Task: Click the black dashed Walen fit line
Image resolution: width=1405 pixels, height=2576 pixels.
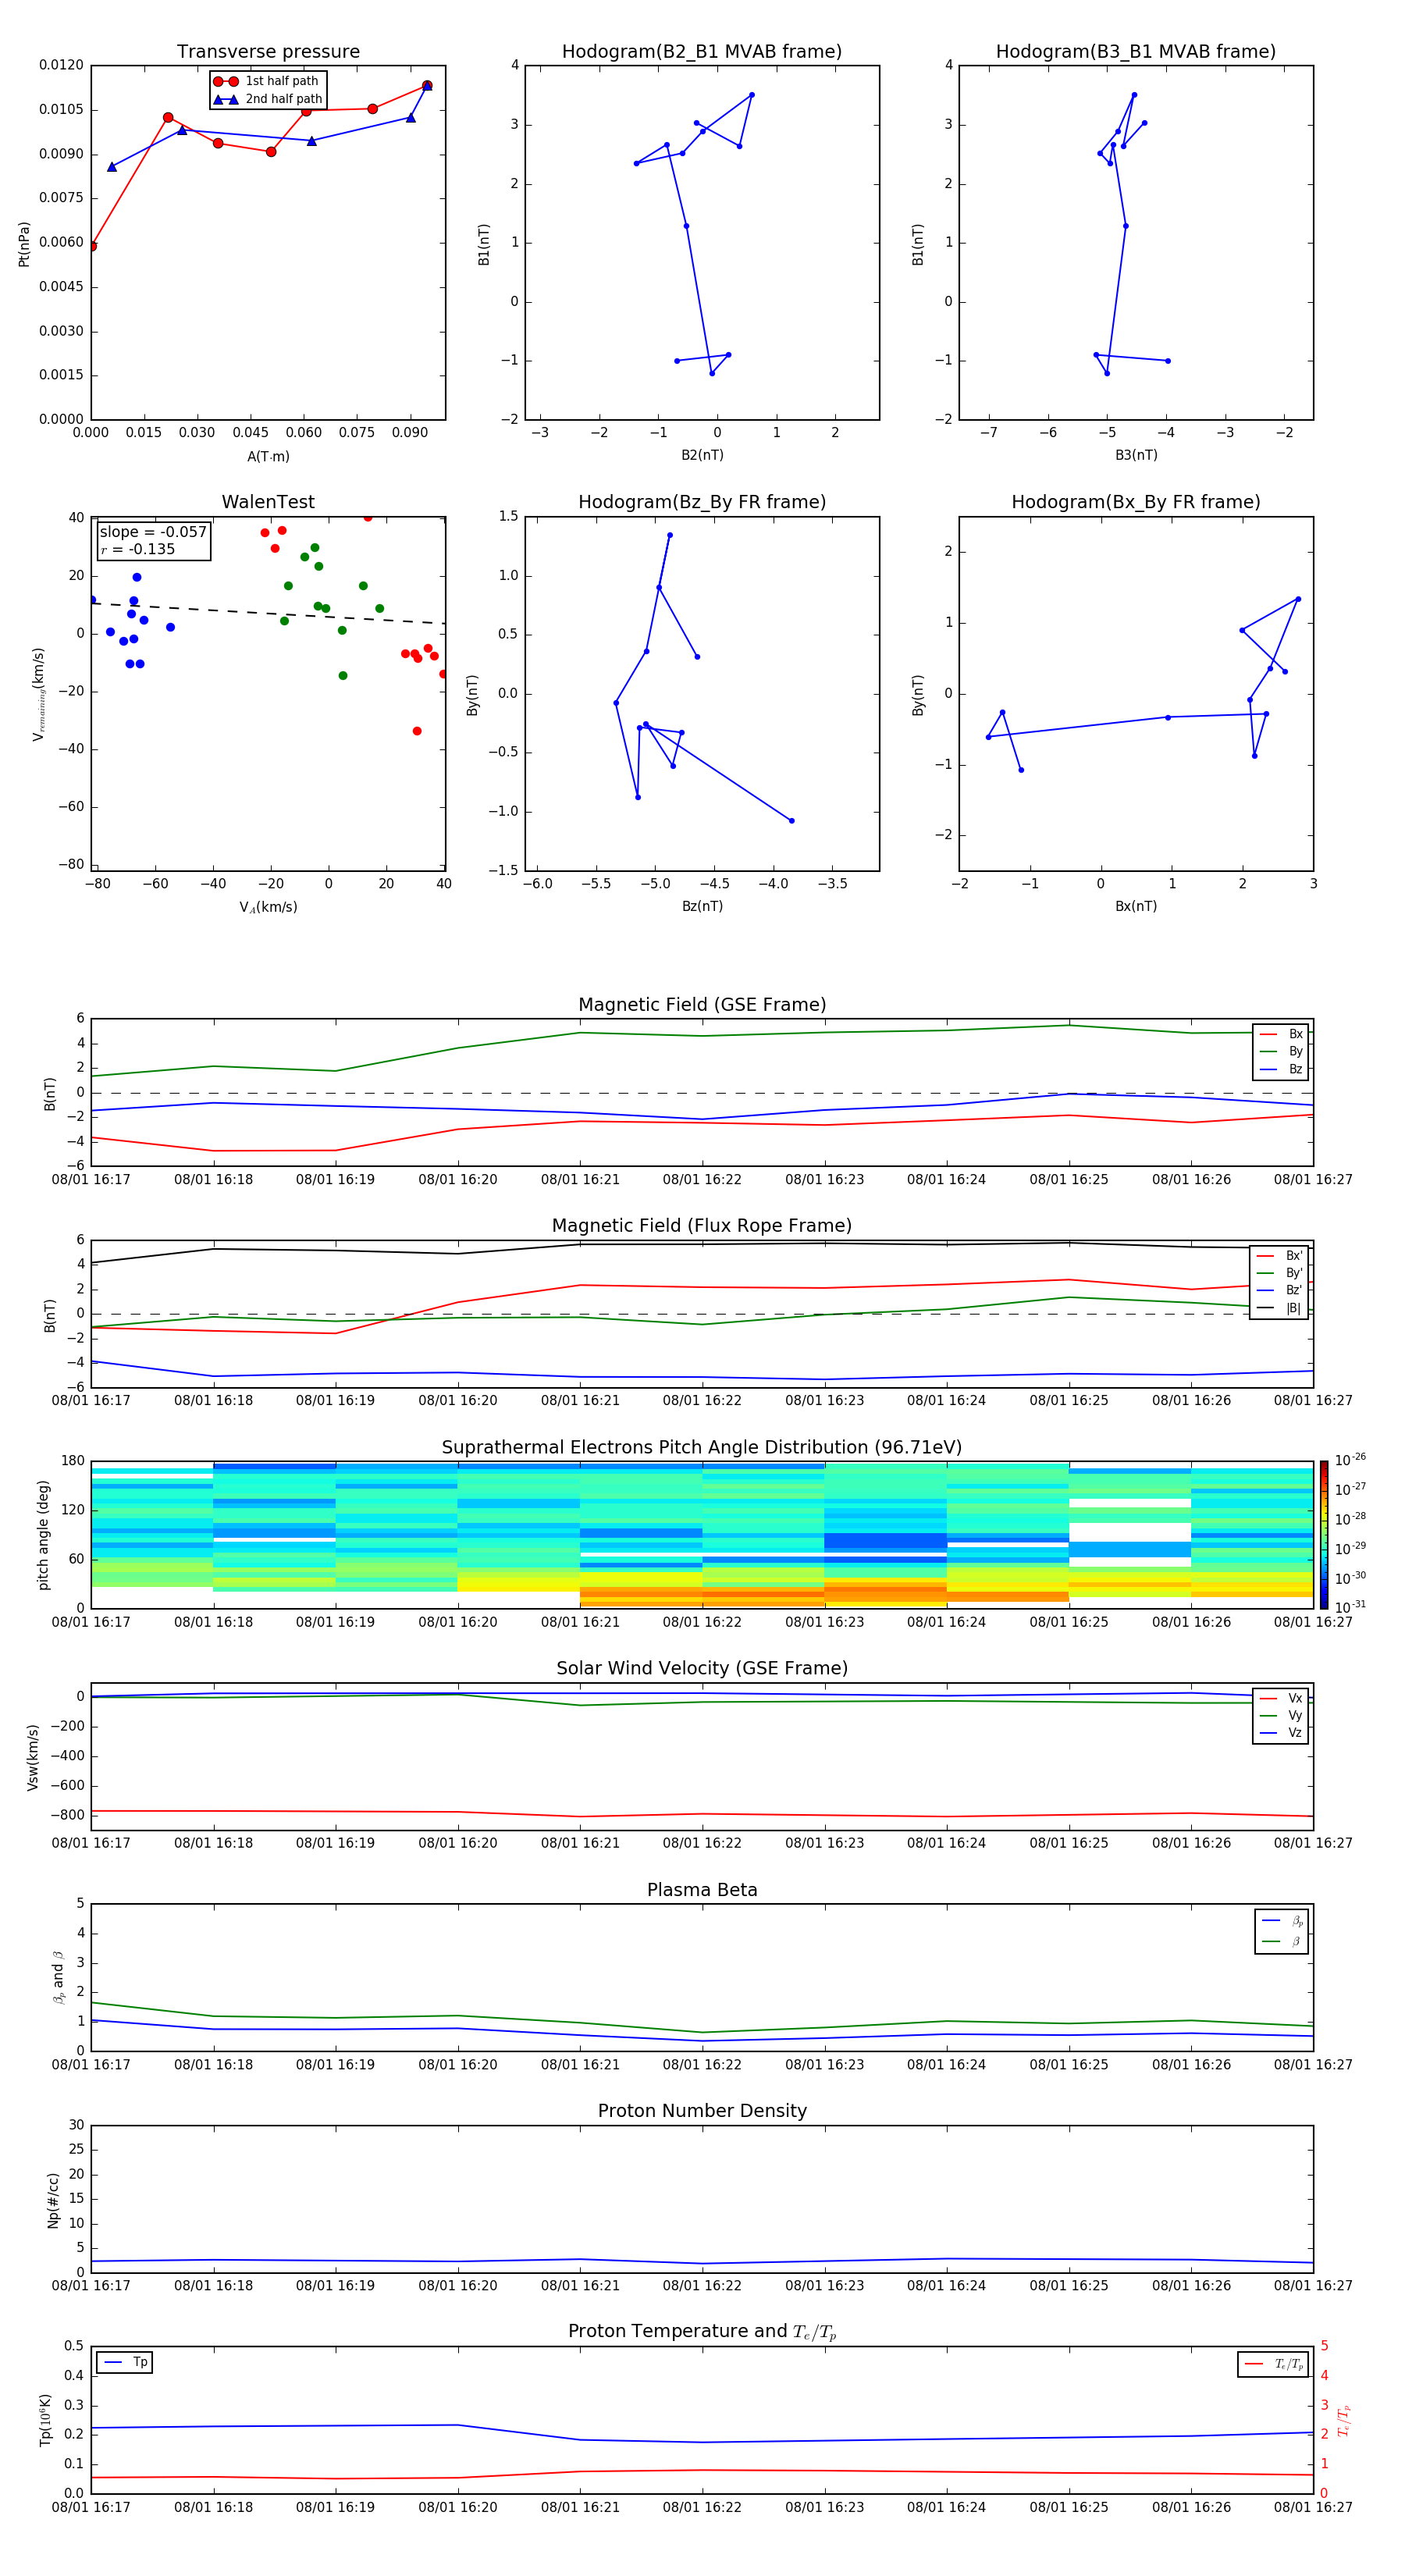Action: 268,614
